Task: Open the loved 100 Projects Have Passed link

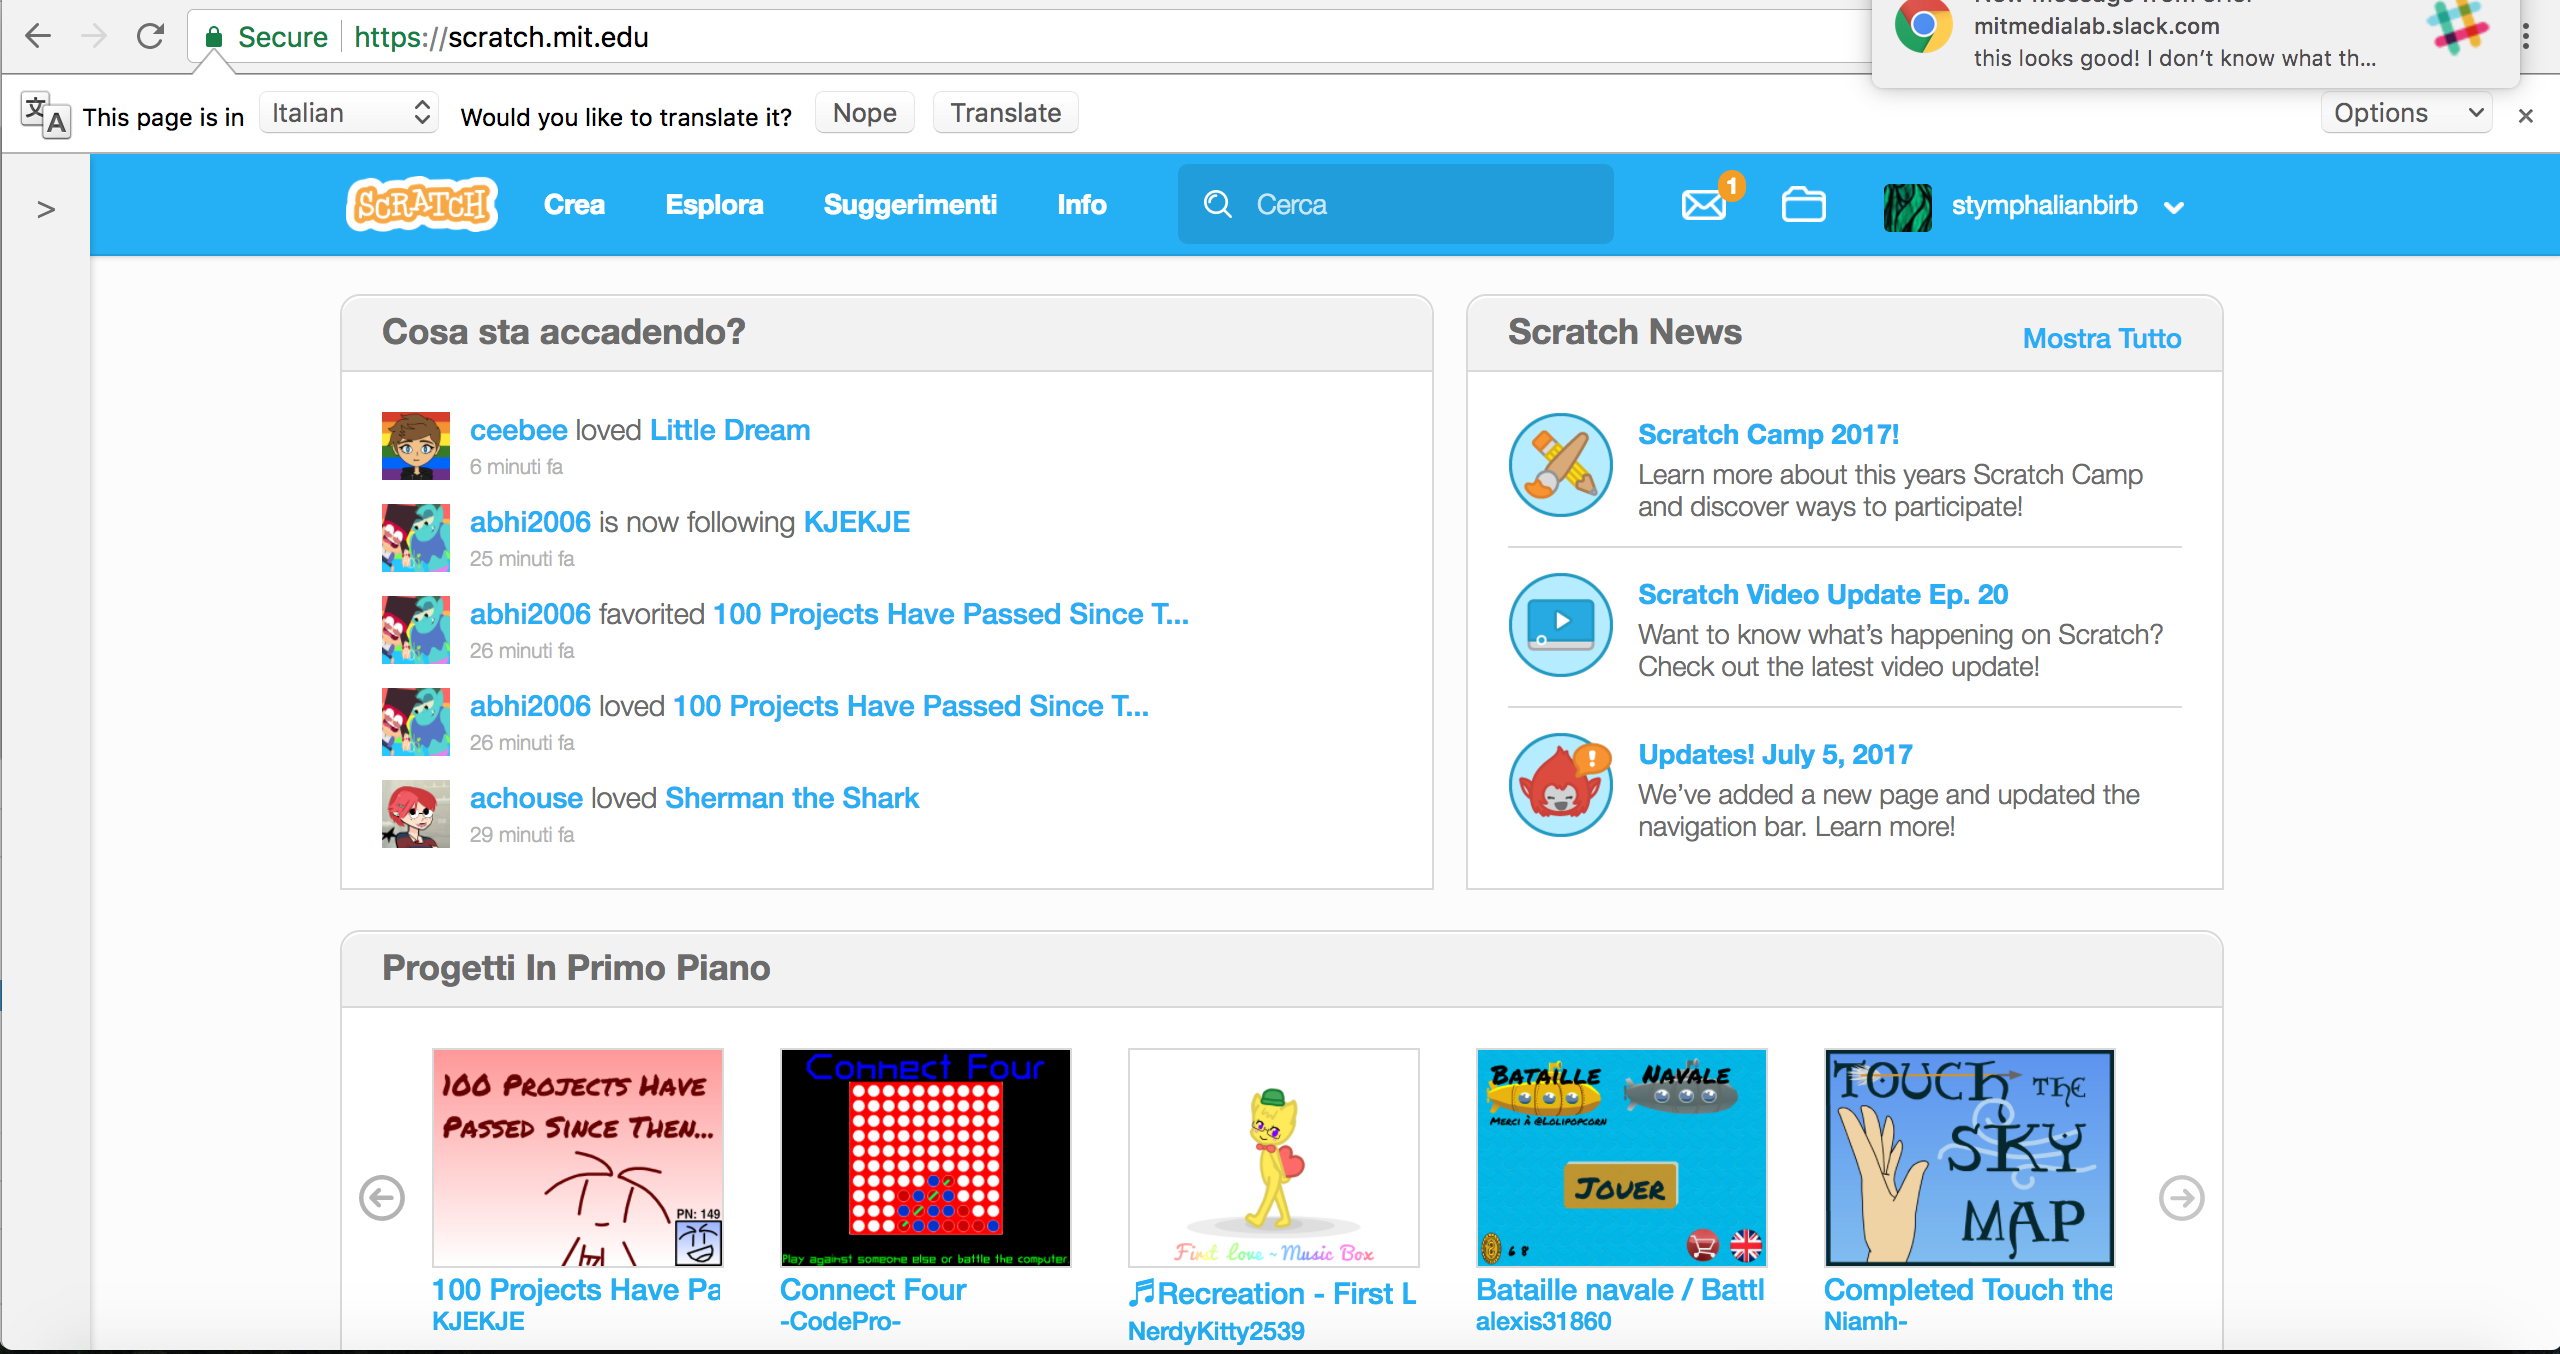Action: 911,706
